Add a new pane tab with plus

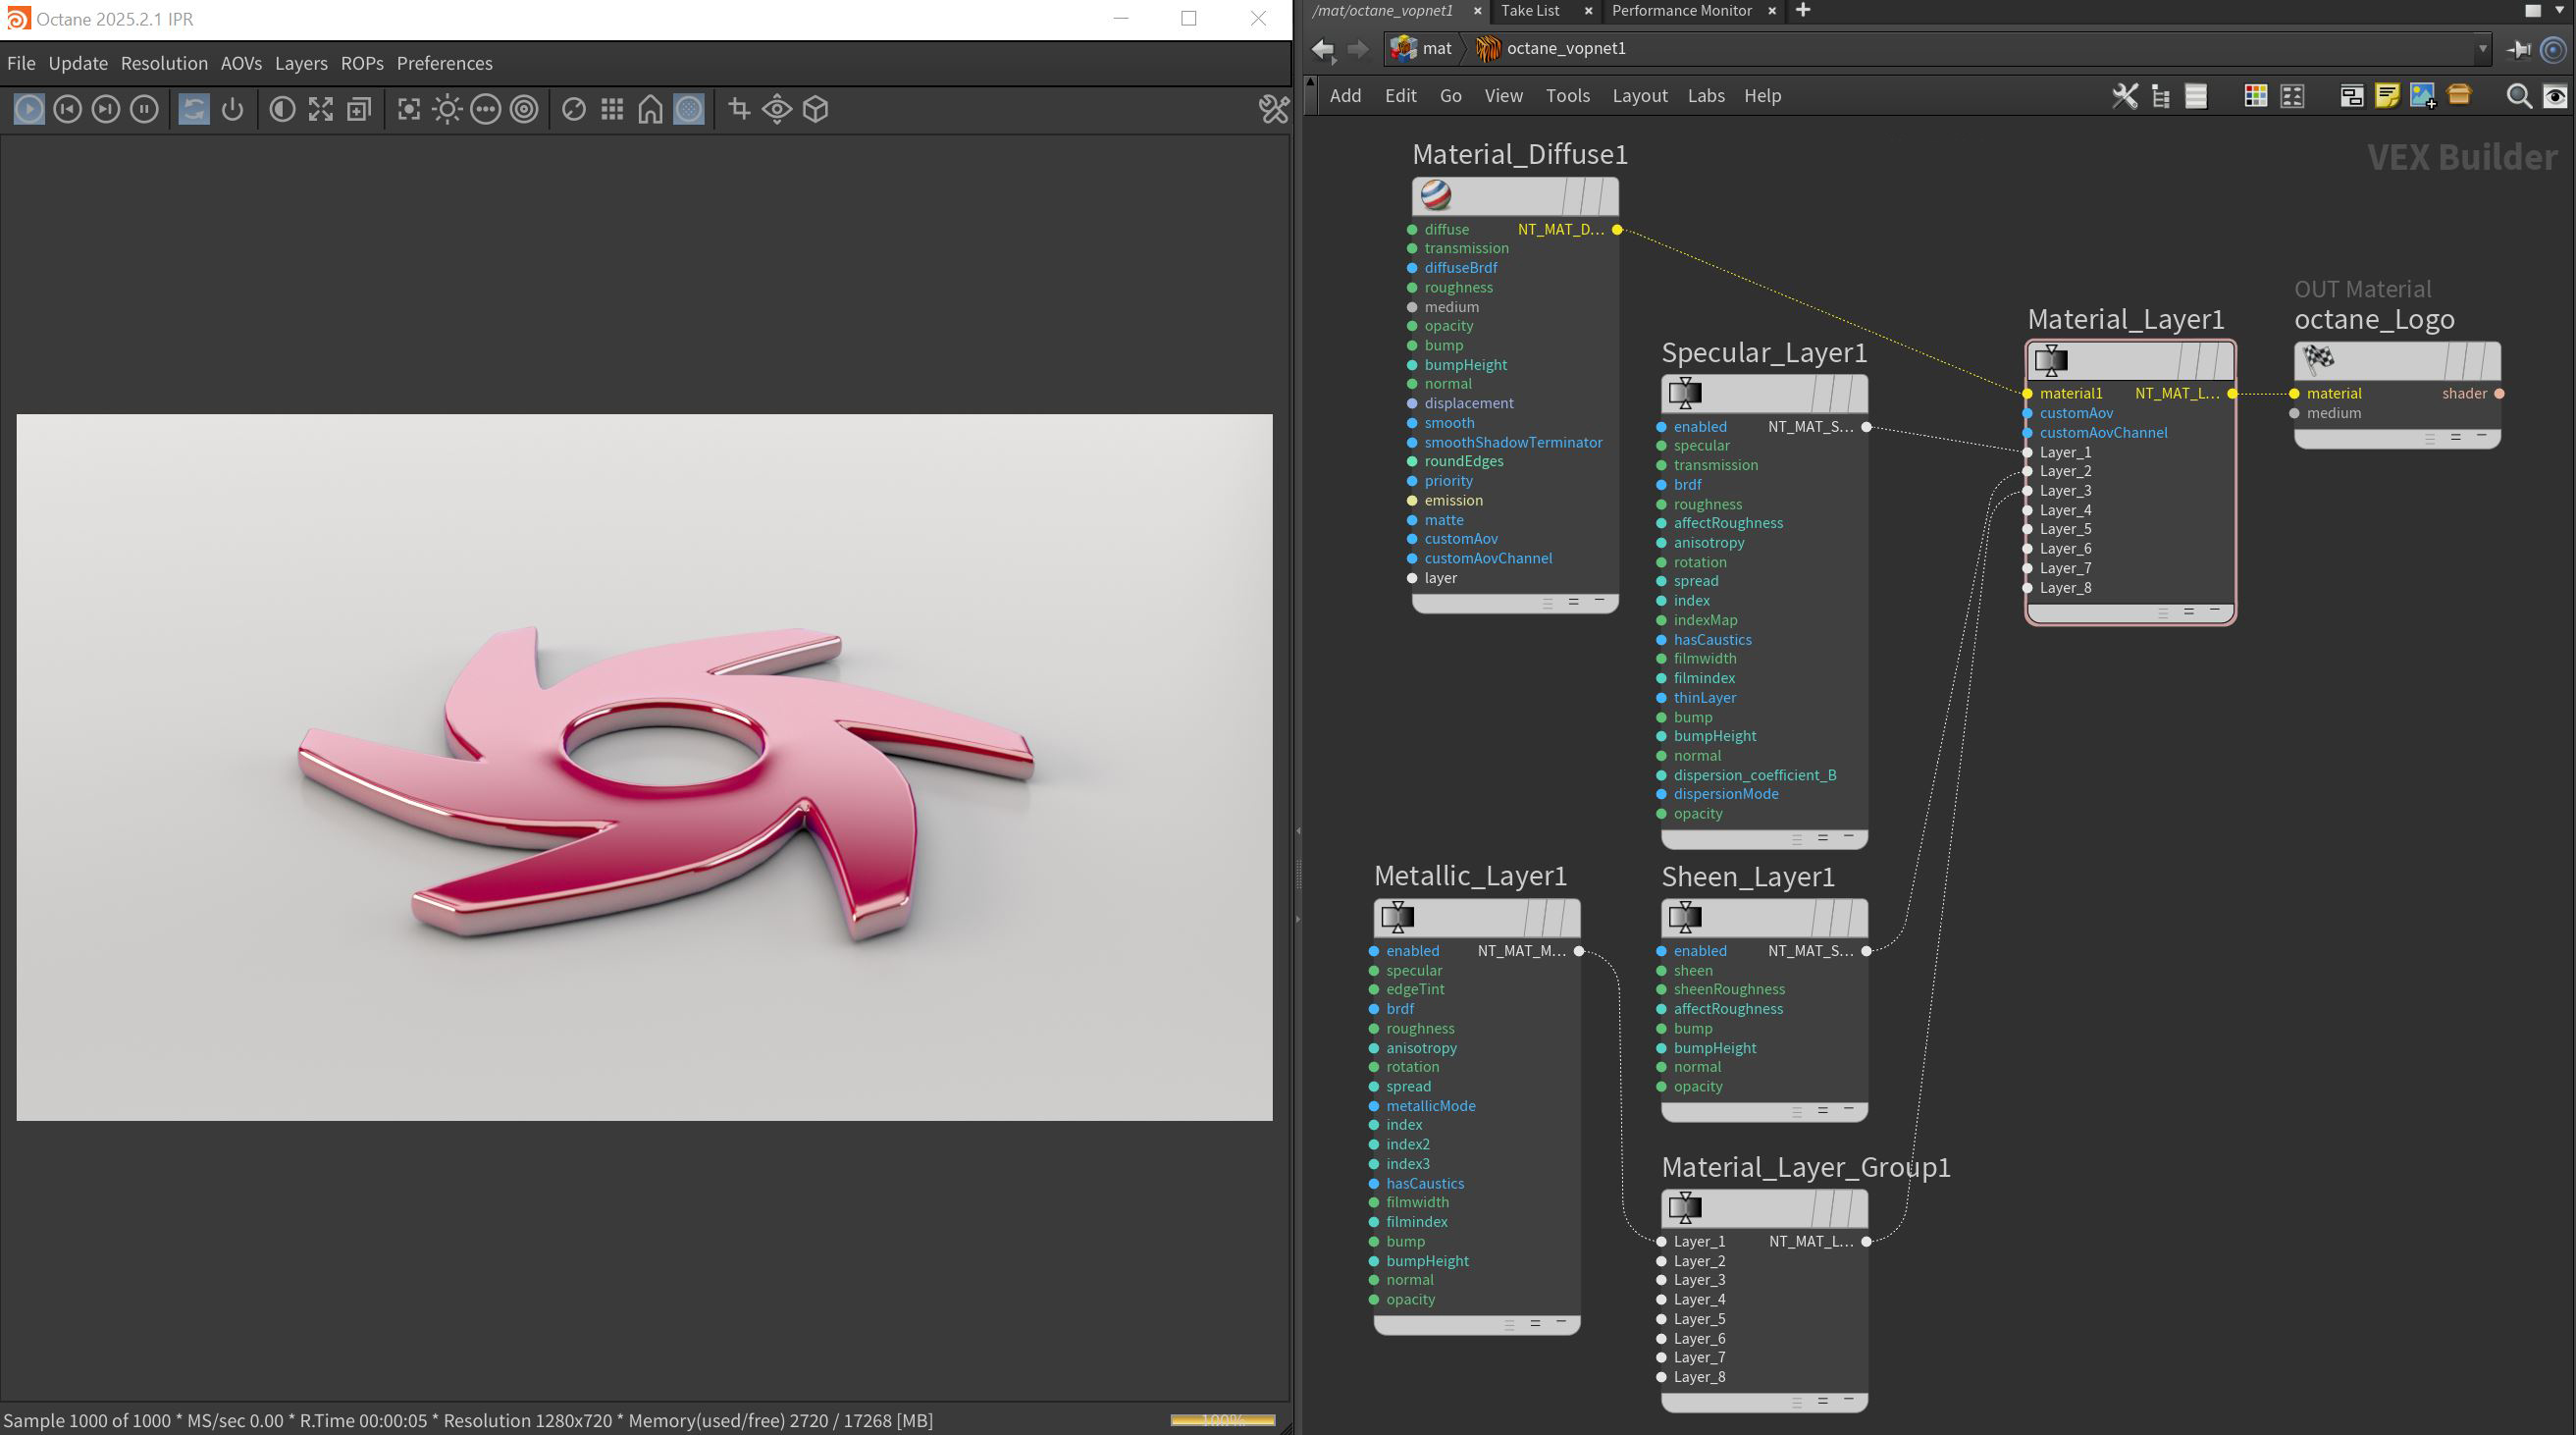(1802, 10)
